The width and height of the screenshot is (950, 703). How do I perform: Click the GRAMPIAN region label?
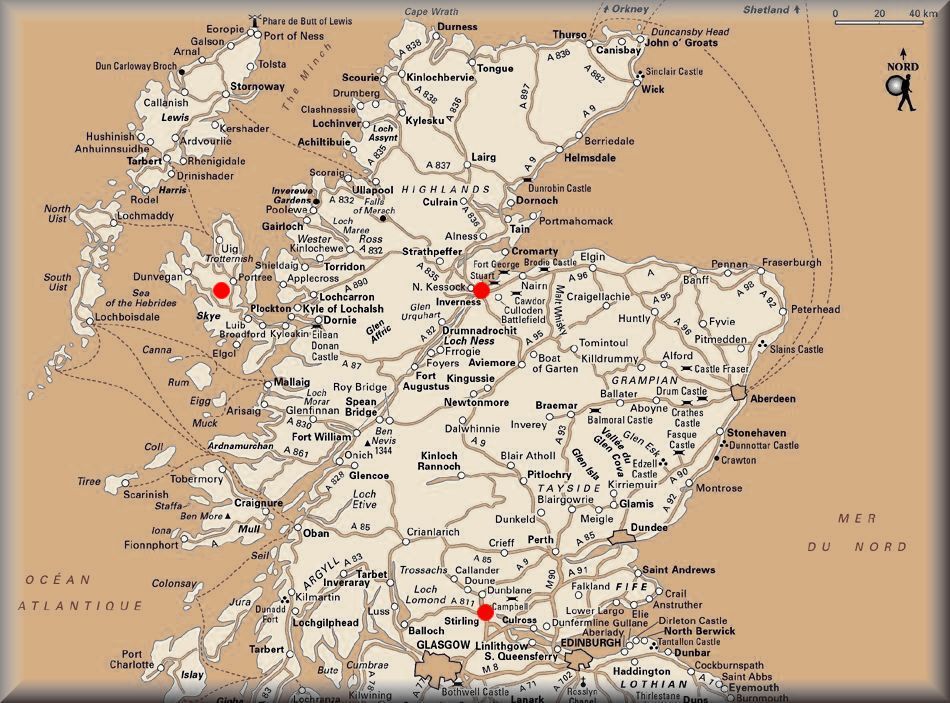point(645,380)
